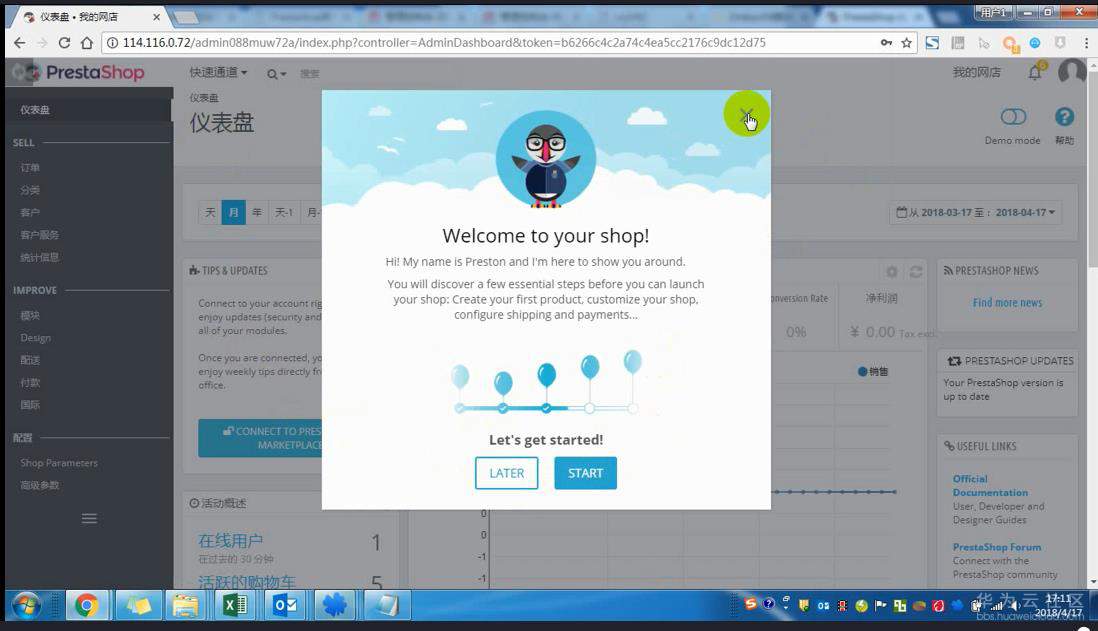The width and height of the screenshot is (1098, 631).
Task: Open 高级参数 in the sidebar
Action: [x=39, y=485]
